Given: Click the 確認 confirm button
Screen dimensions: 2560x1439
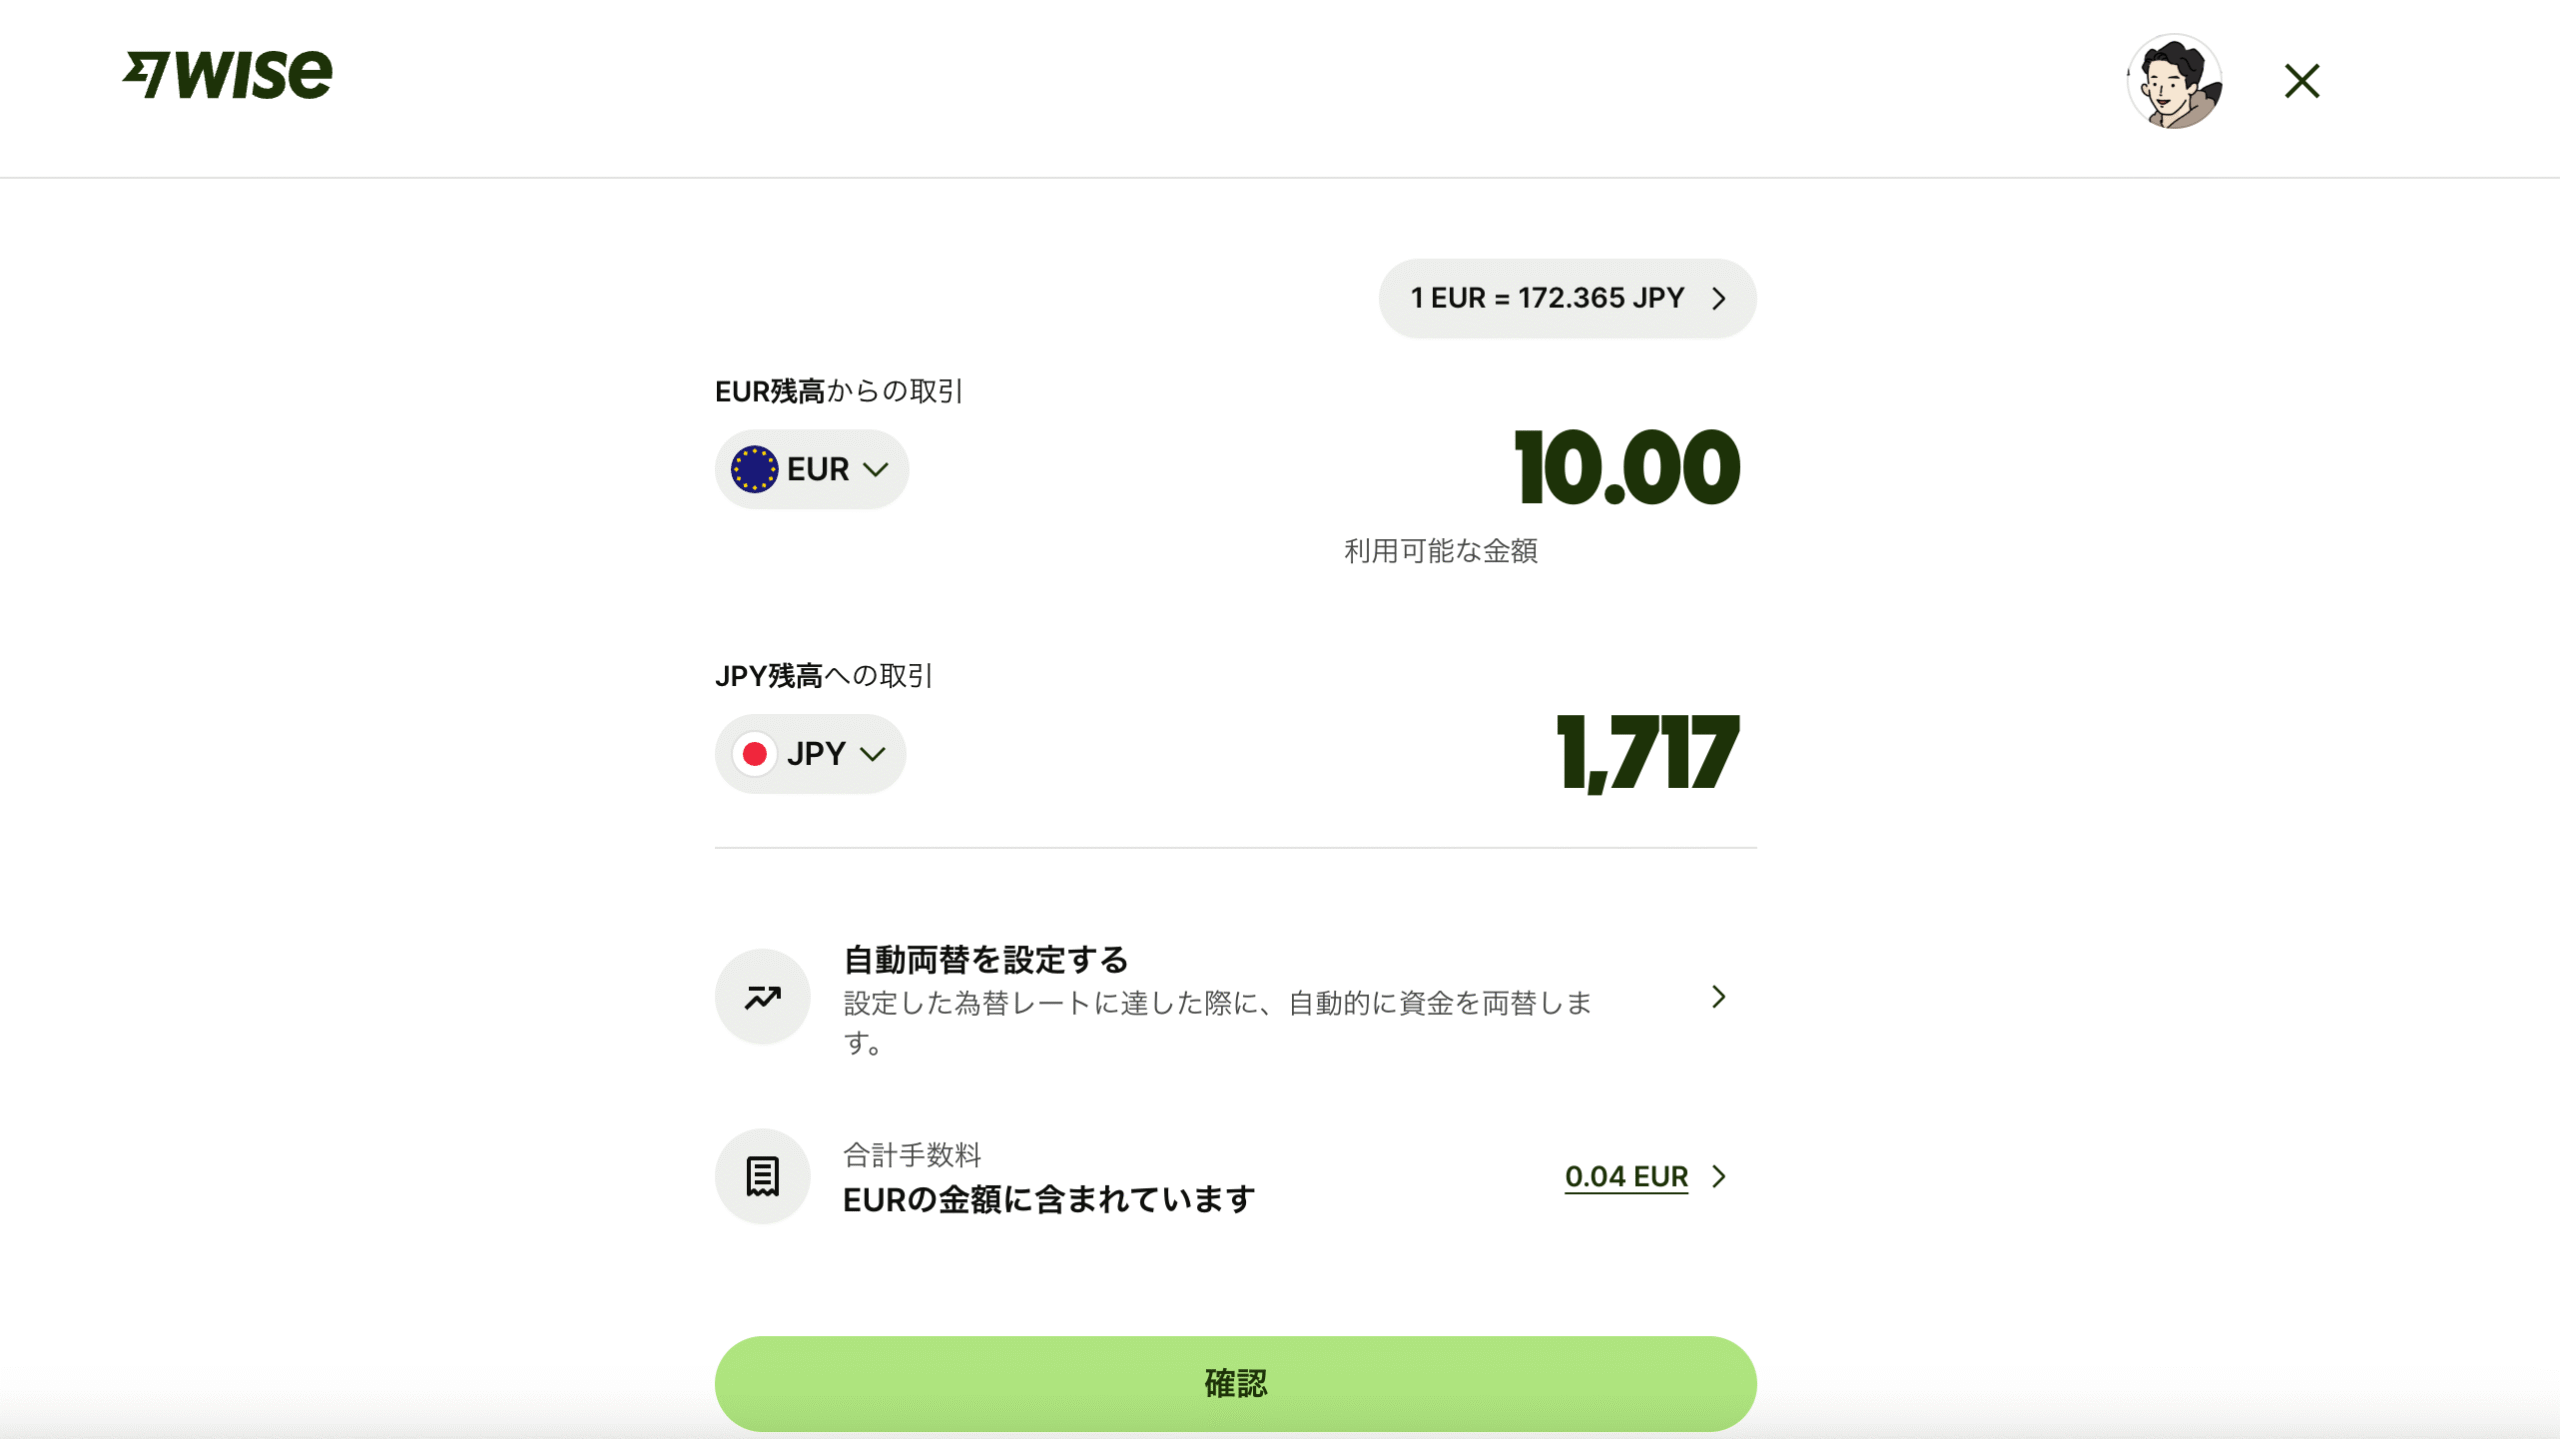Looking at the screenshot, I should click(1235, 1383).
